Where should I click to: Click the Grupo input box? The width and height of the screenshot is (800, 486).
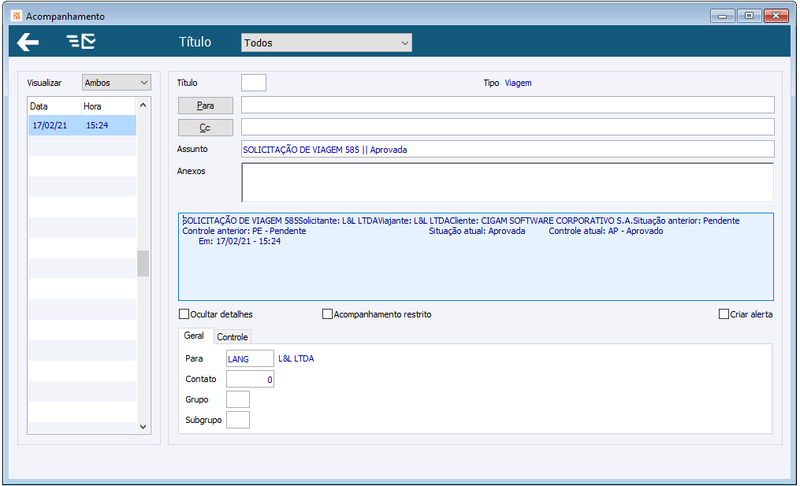click(x=238, y=399)
